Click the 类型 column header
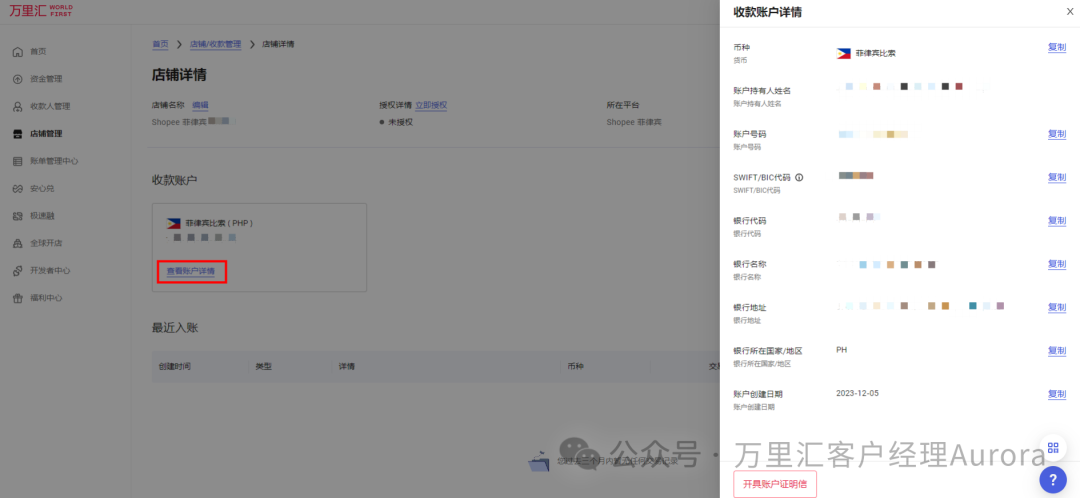This screenshot has width=1080, height=498. pyautogui.click(x=263, y=366)
